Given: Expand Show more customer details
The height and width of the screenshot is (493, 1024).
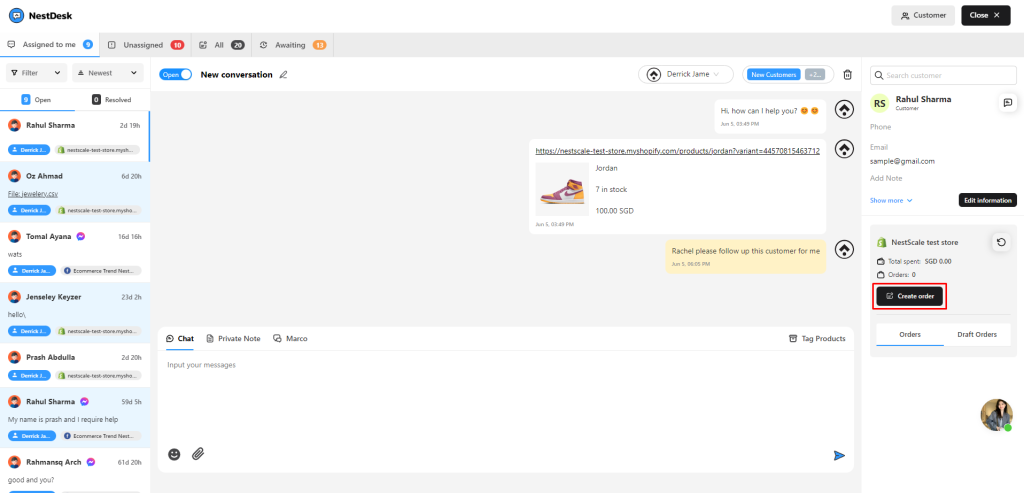Looking at the screenshot, I should [x=891, y=200].
